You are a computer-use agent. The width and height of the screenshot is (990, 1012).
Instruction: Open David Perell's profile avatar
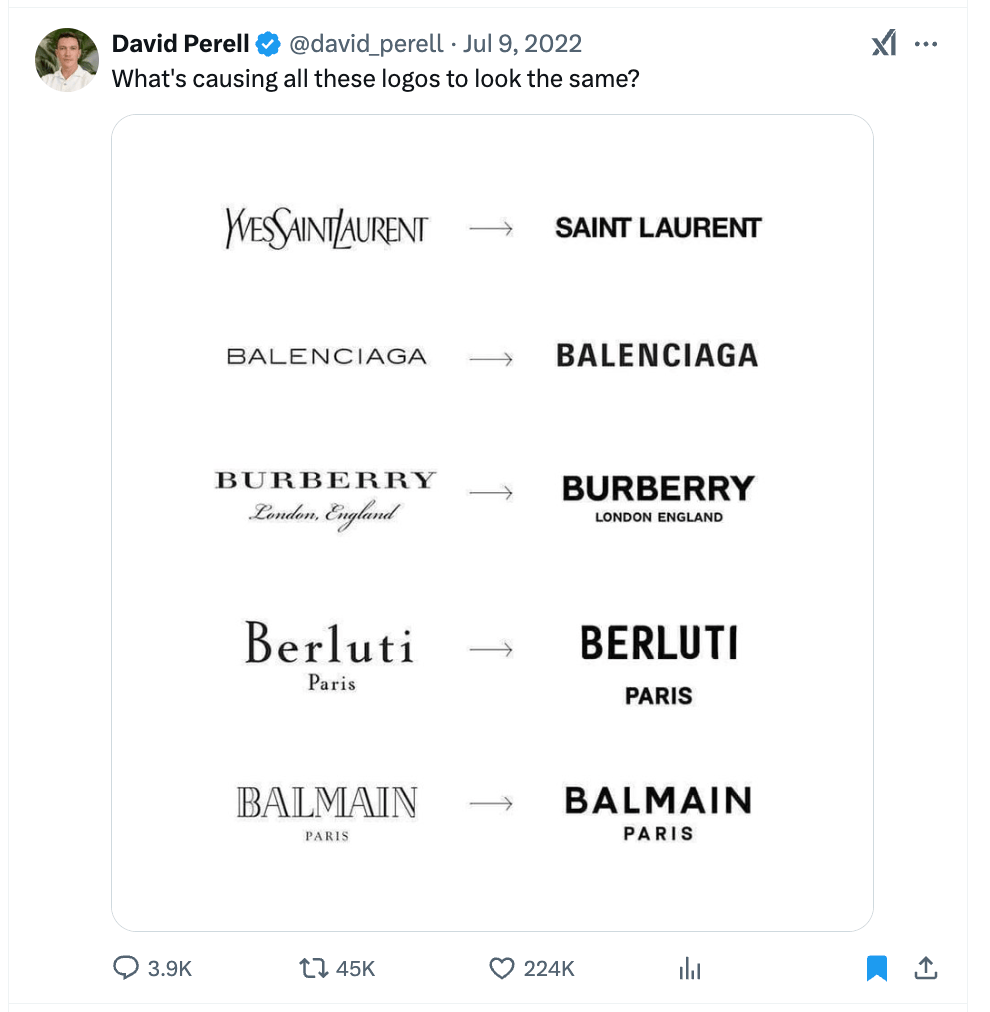[x=67, y=60]
